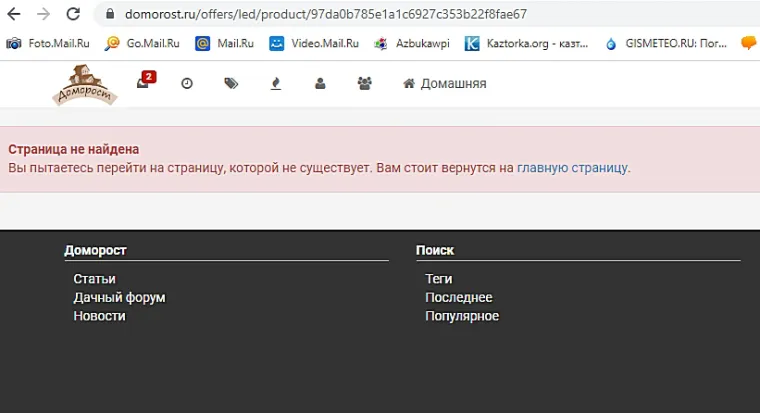Go to Дачный форум footer link
The height and width of the screenshot is (413, 760).
[119, 298]
